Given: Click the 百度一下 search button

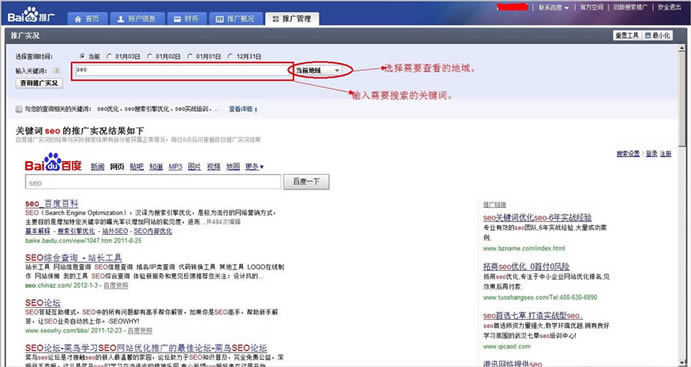Looking at the screenshot, I should pos(306,182).
